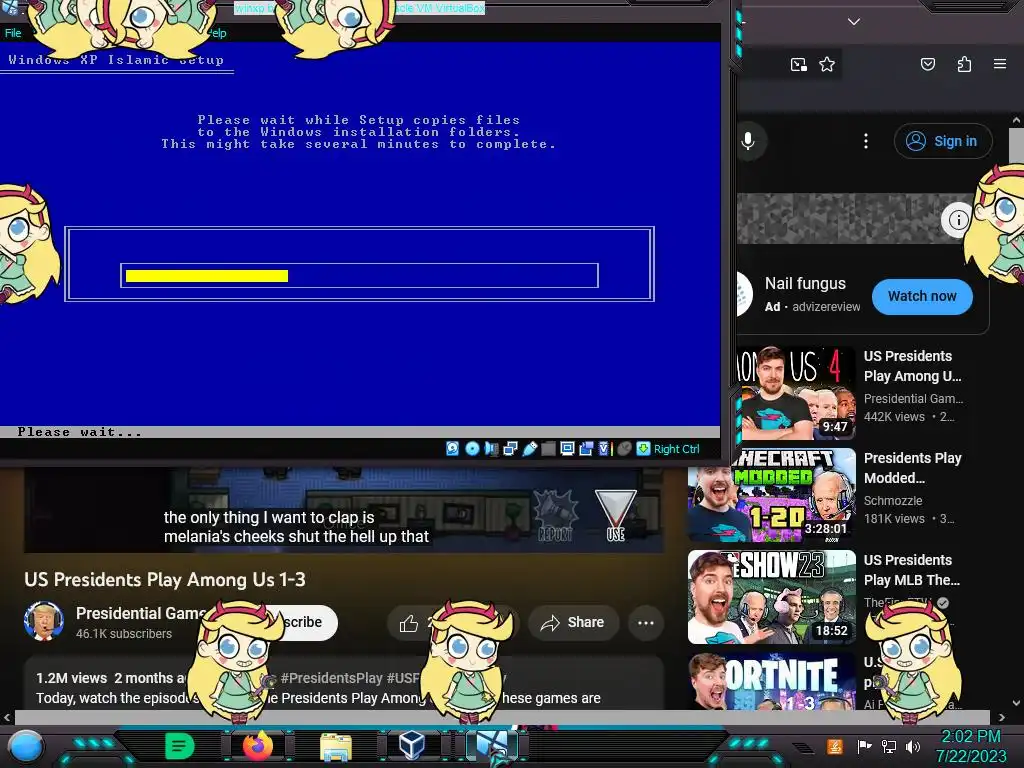Viewport: 1024px width, 768px height.
Task: Open Presidents Play Modded Minecraft video thumbnail
Action: click(x=772, y=495)
